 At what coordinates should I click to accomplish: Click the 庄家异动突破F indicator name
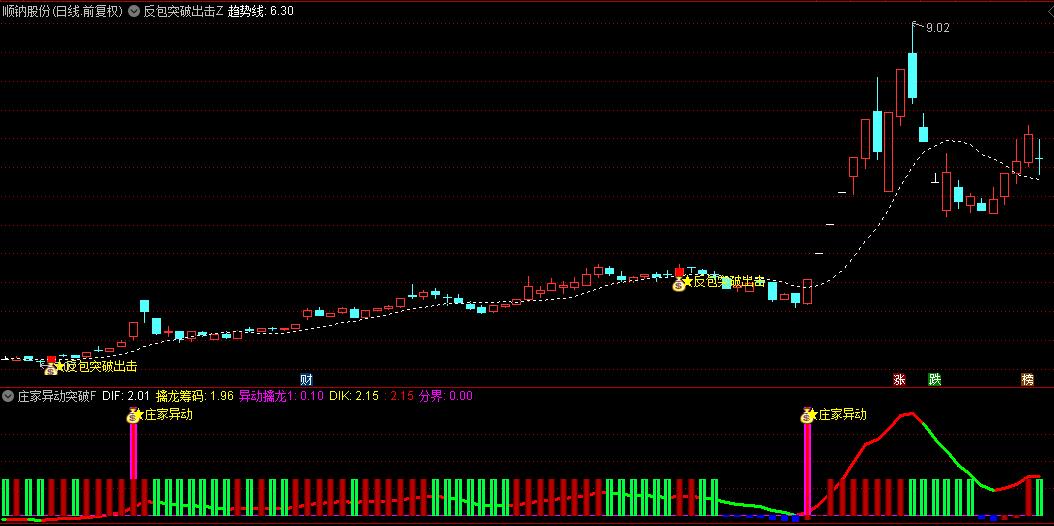(57, 396)
